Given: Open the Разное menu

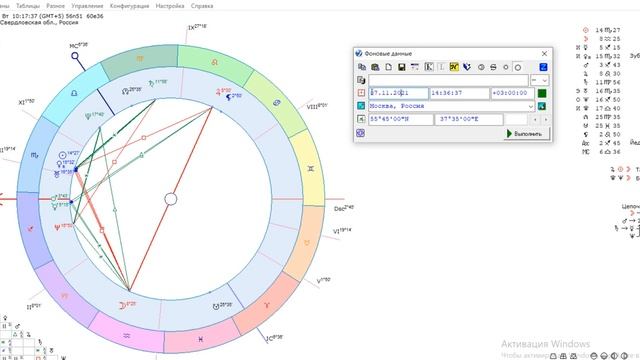Looking at the screenshot, I should (x=56, y=6).
